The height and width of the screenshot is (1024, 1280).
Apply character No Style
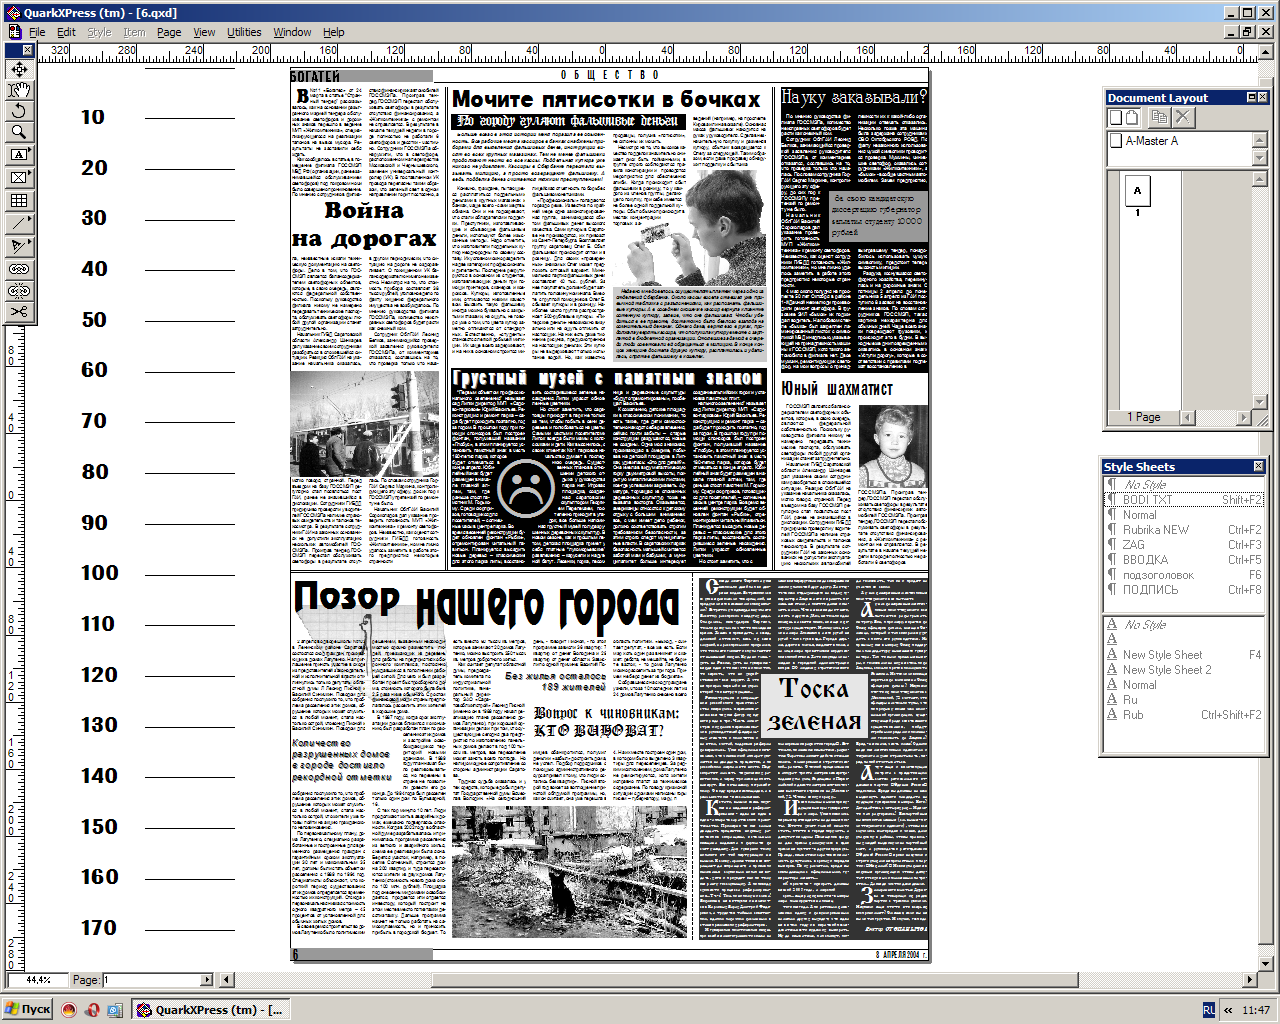tap(1184, 625)
